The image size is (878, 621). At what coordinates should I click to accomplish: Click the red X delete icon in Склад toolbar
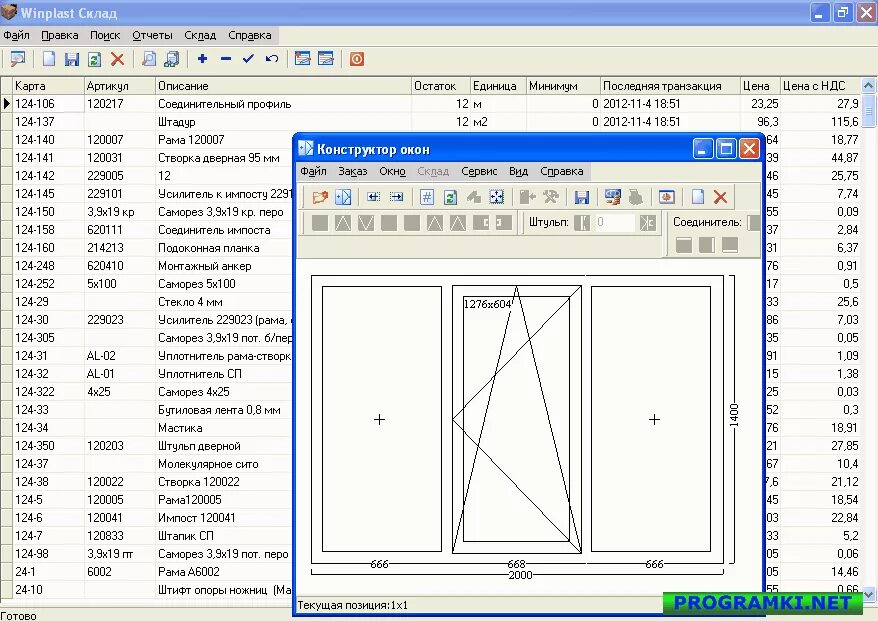117,59
